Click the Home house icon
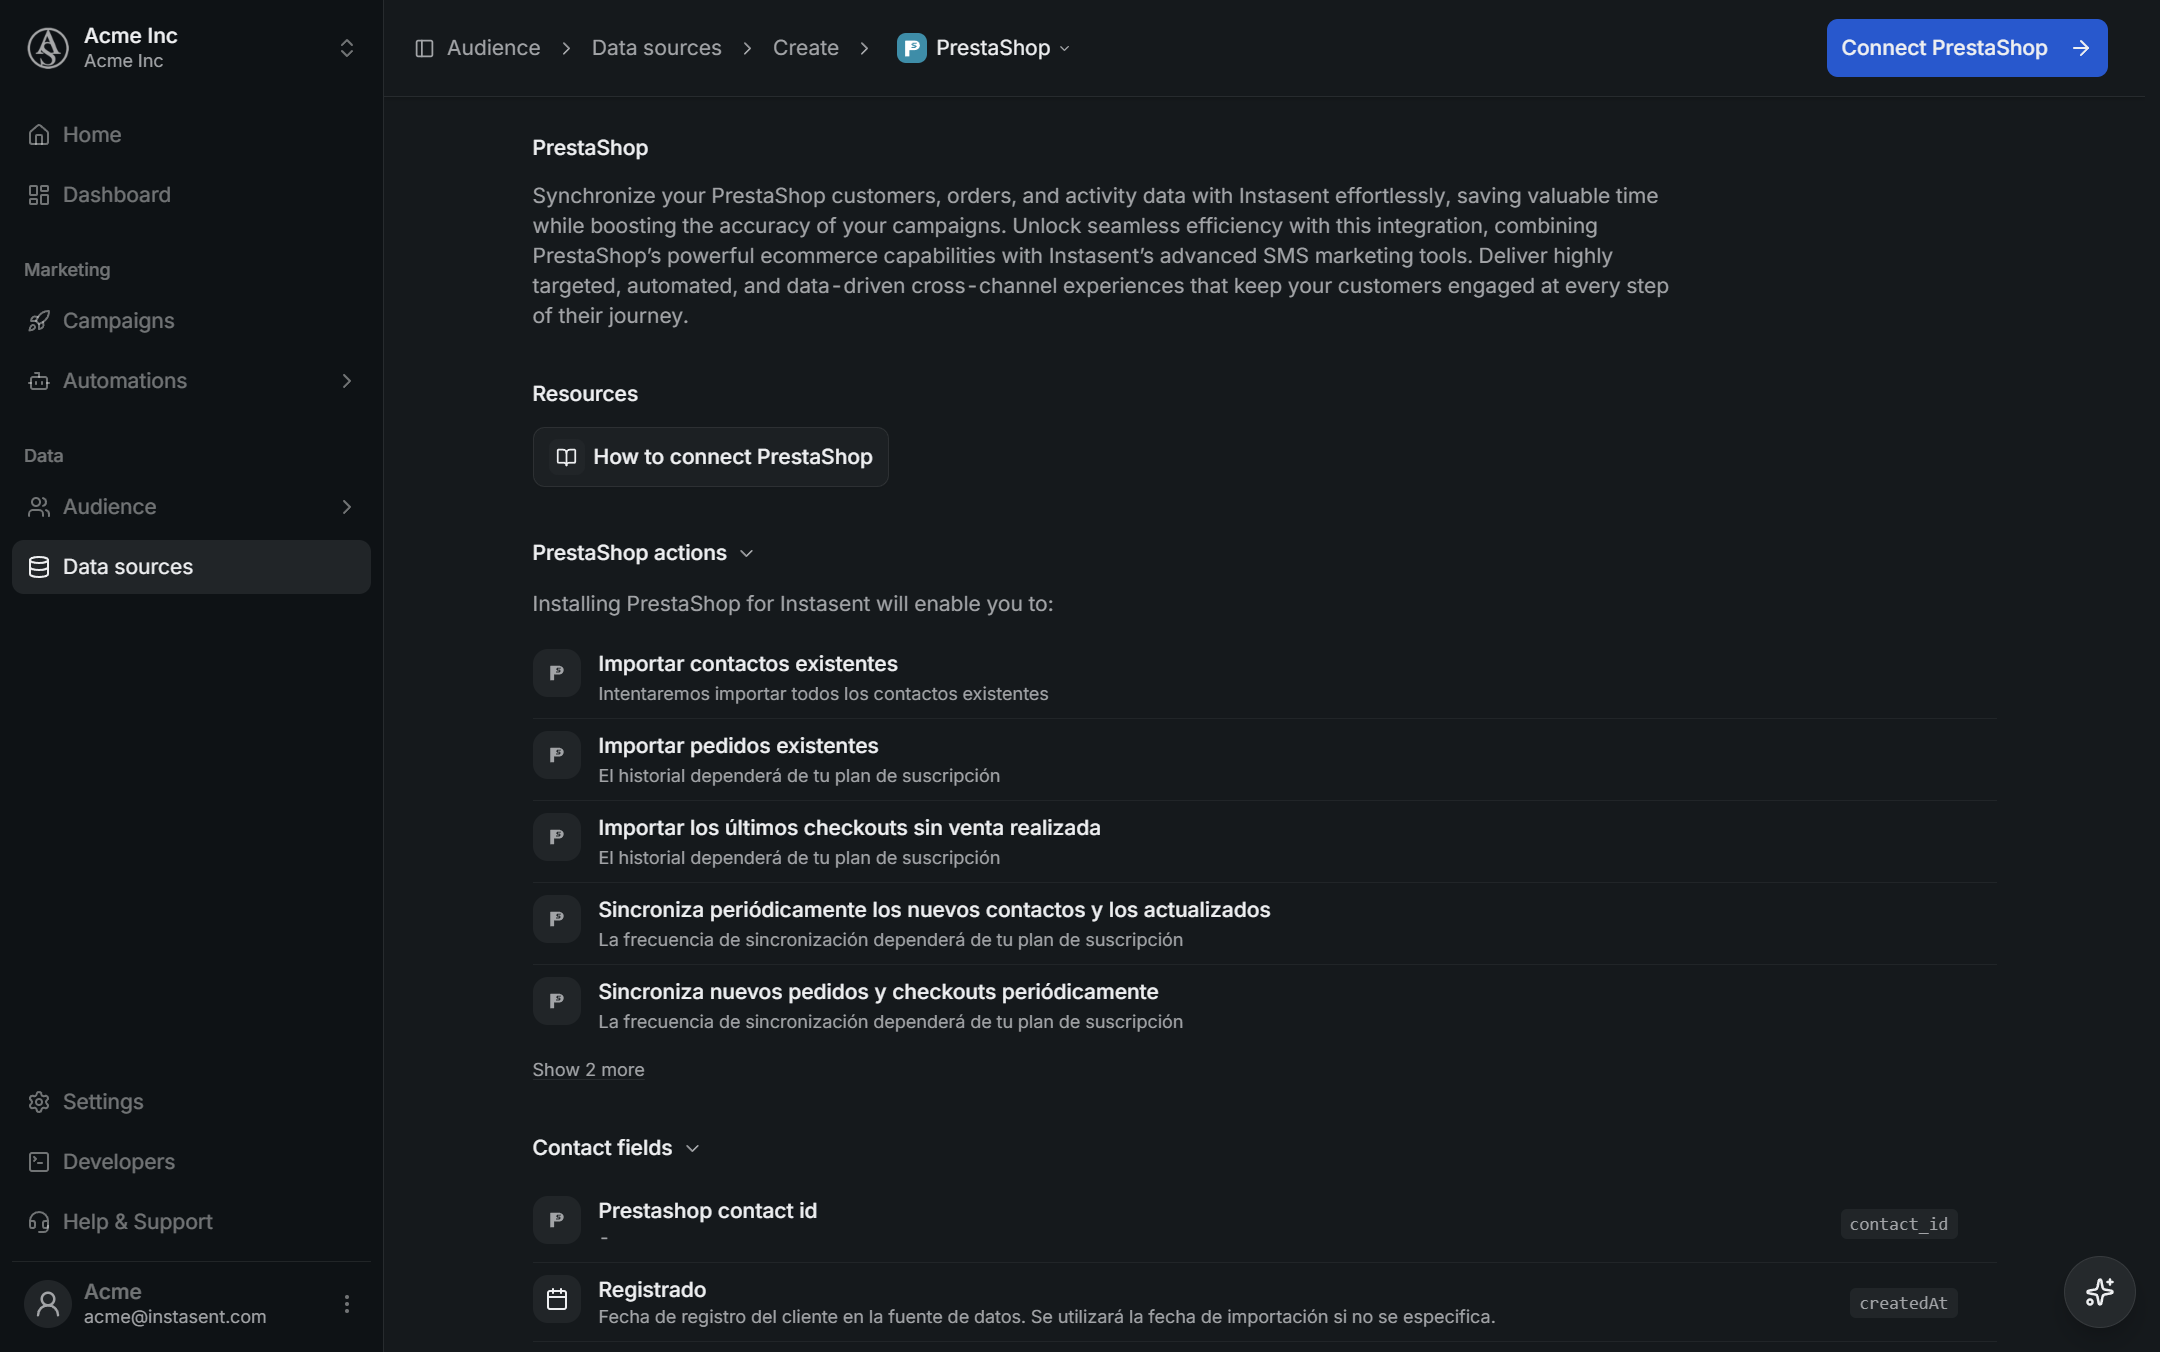Screen dimensions: 2160x1352 coord(39,134)
